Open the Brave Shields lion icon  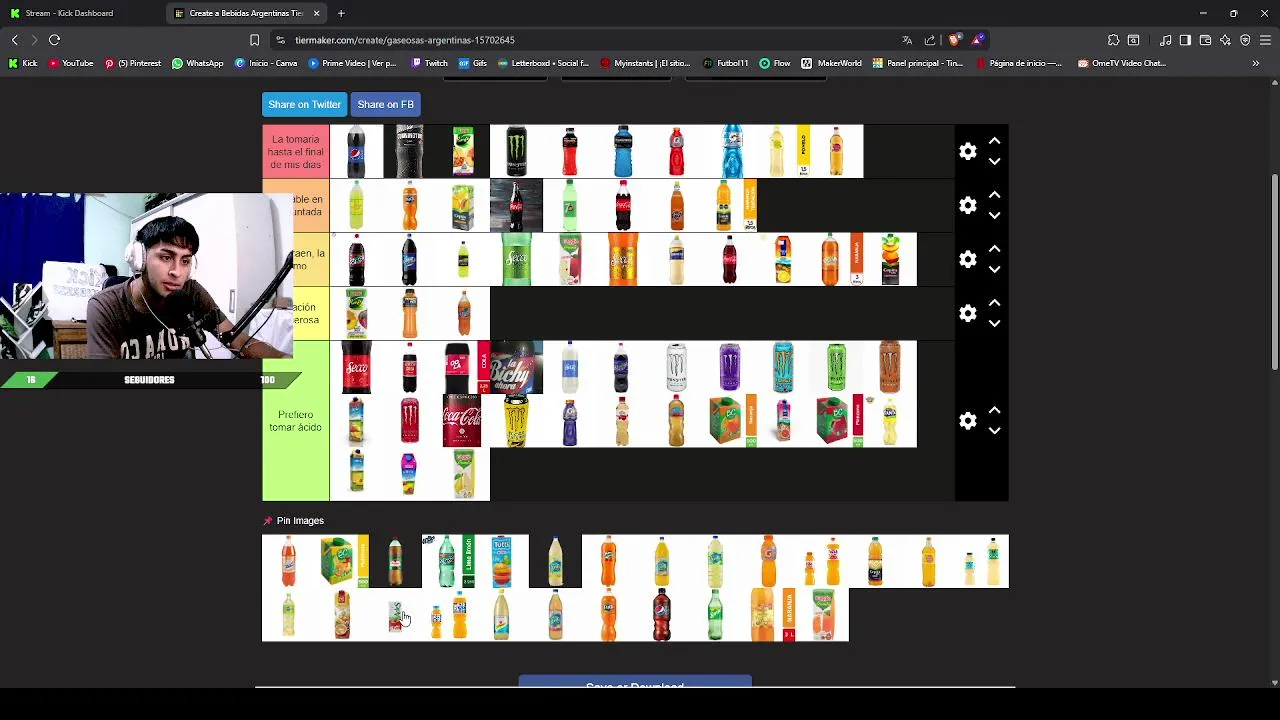[x=955, y=40]
